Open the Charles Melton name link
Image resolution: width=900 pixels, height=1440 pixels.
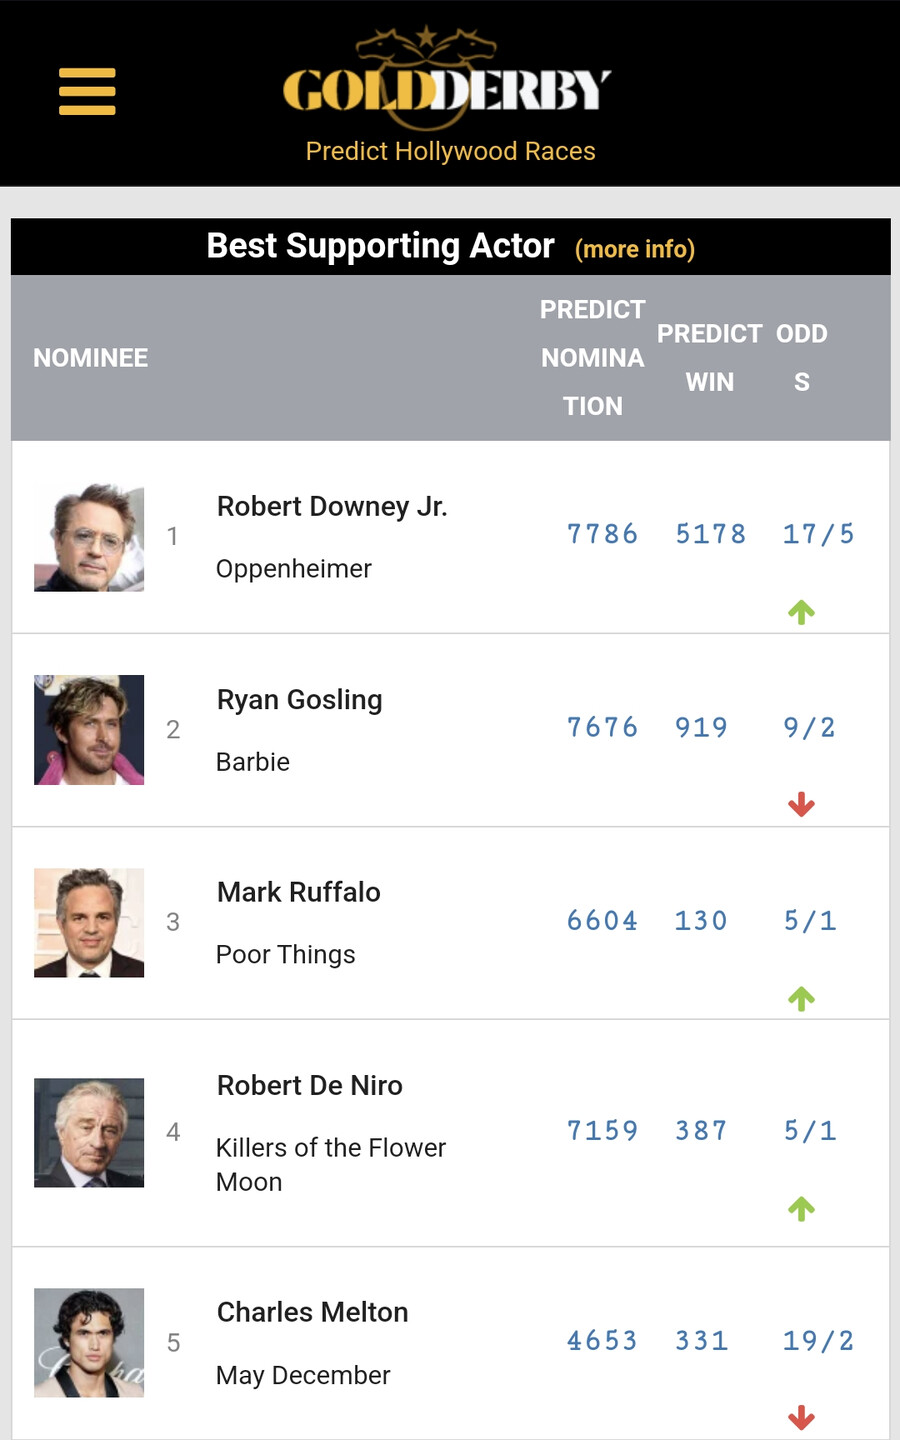313,1312
